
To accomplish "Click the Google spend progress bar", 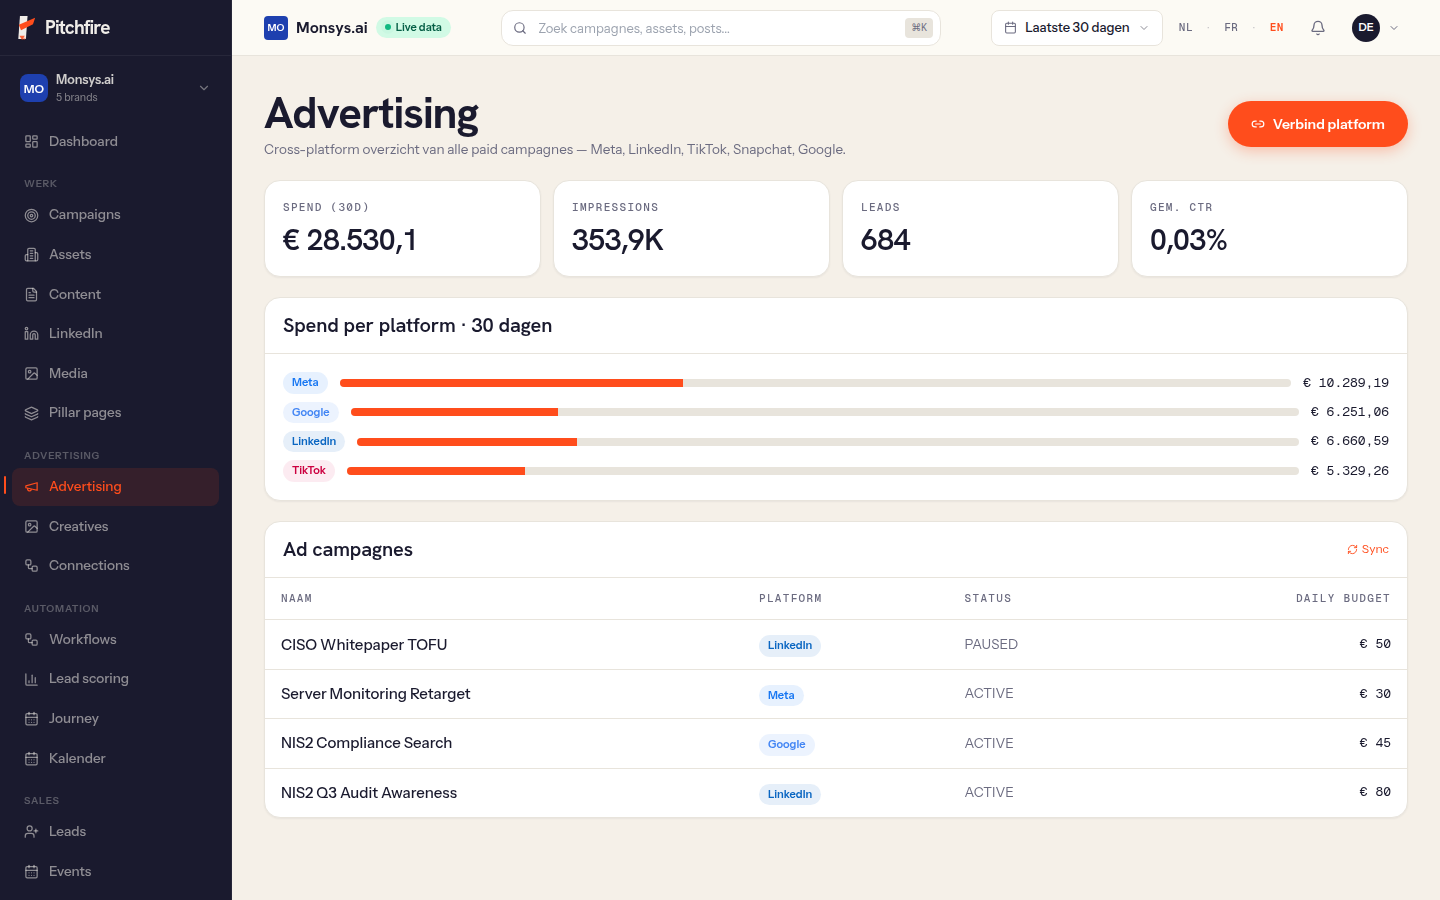I will (825, 412).
